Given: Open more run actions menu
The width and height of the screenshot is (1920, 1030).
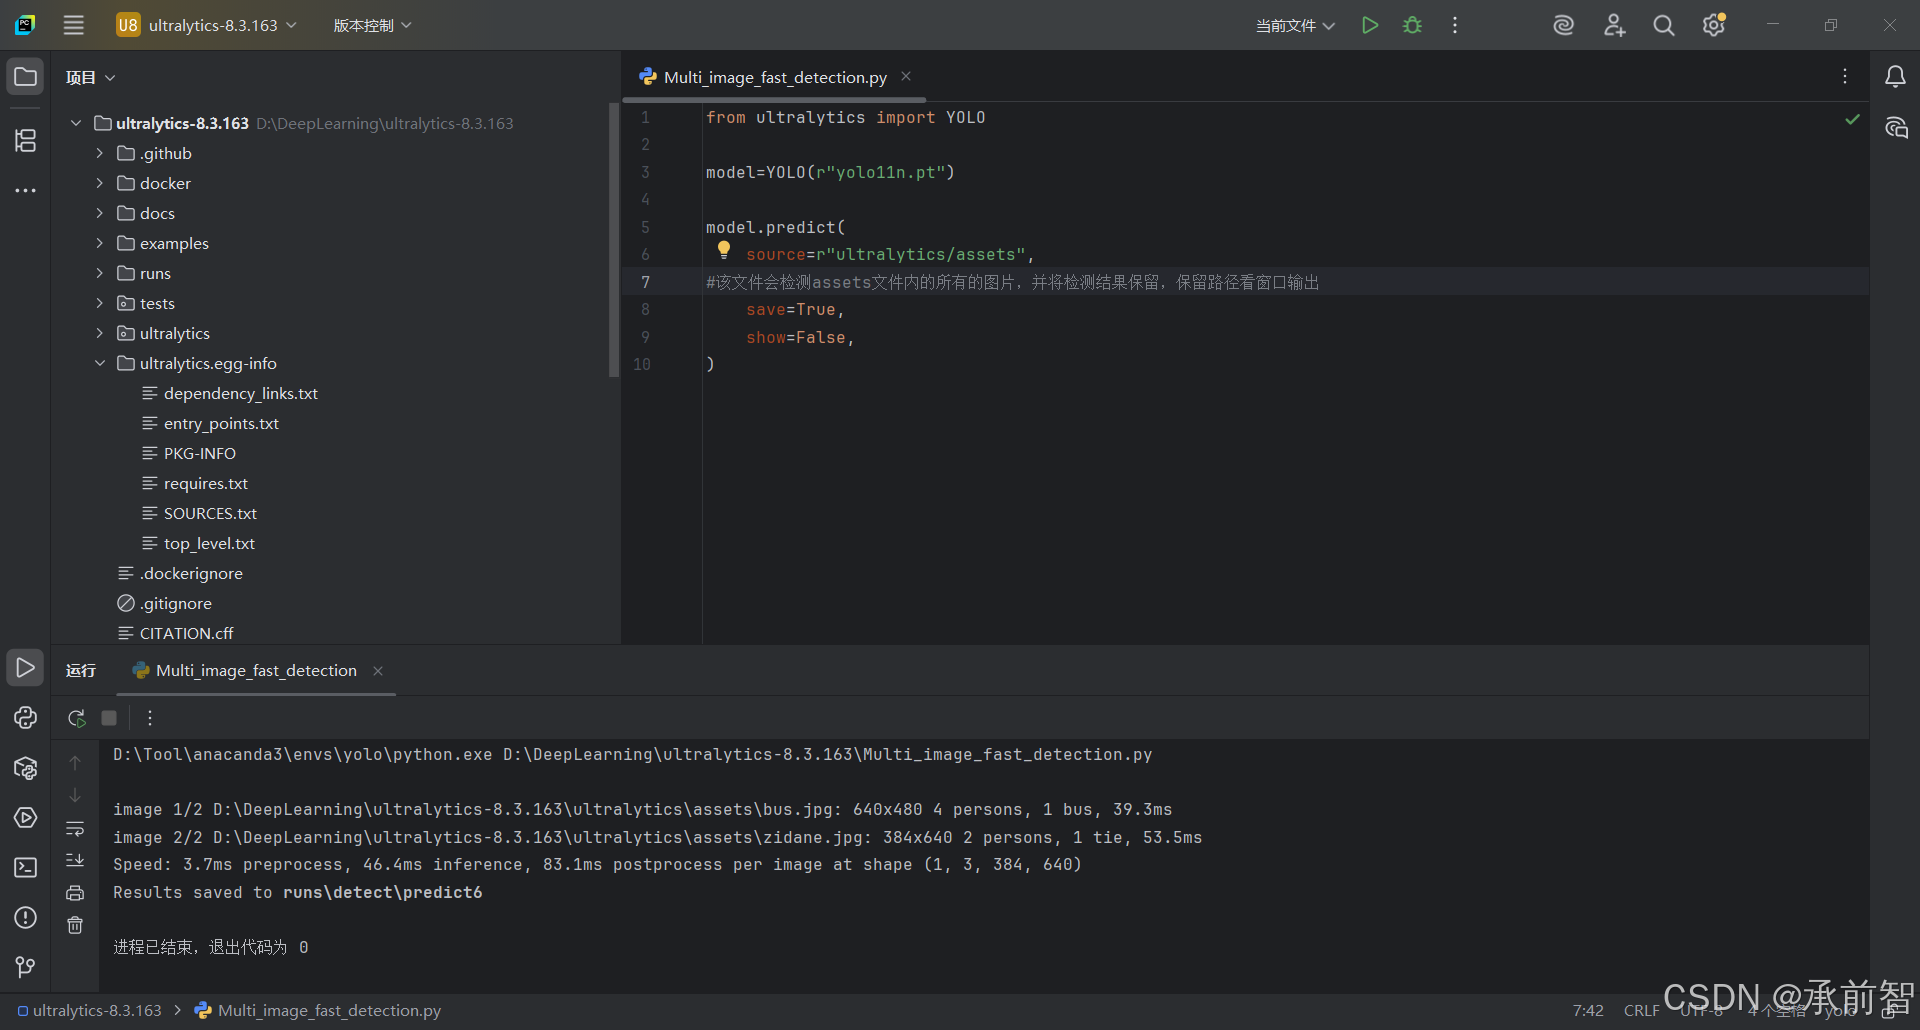Looking at the screenshot, I should pos(1455,25).
